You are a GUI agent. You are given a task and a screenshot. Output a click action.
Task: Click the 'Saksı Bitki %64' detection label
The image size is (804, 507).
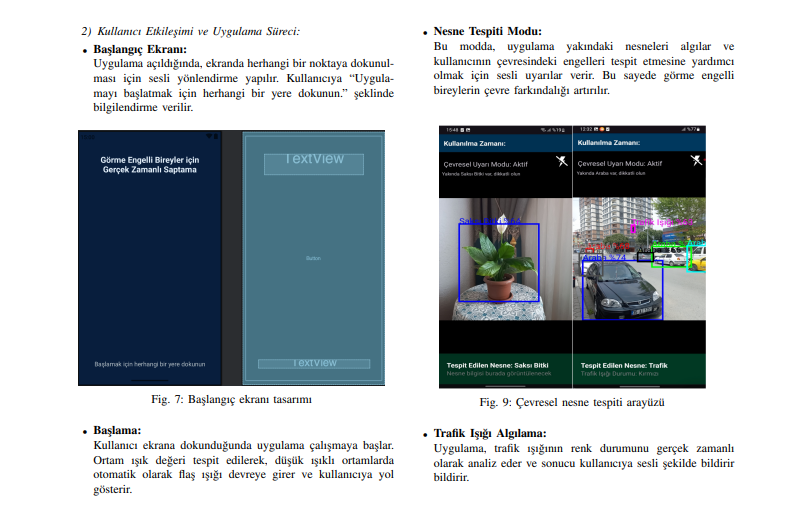490,220
